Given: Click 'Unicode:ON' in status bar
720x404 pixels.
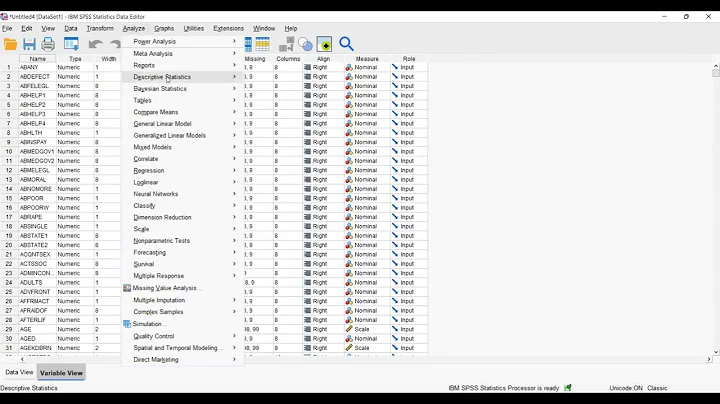Looking at the screenshot, I should click(626, 388).
